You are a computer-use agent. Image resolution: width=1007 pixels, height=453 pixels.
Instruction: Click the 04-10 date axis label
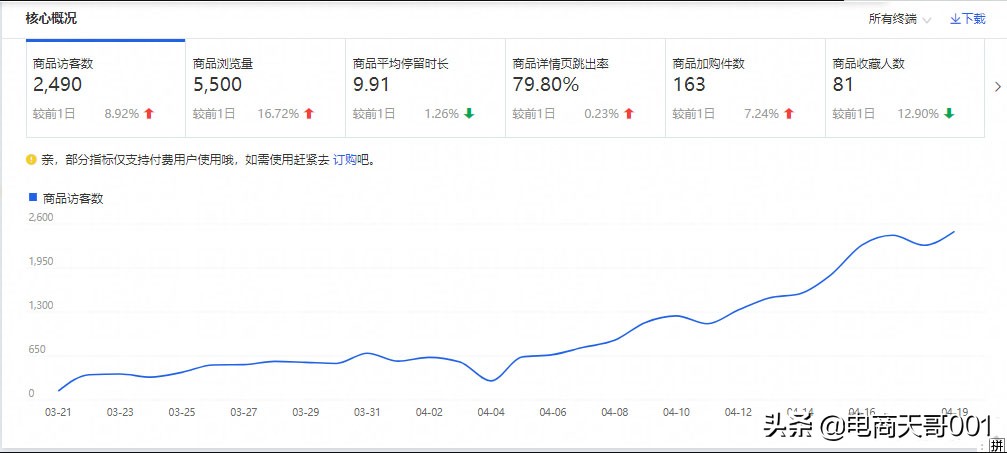tap(676, 412)
